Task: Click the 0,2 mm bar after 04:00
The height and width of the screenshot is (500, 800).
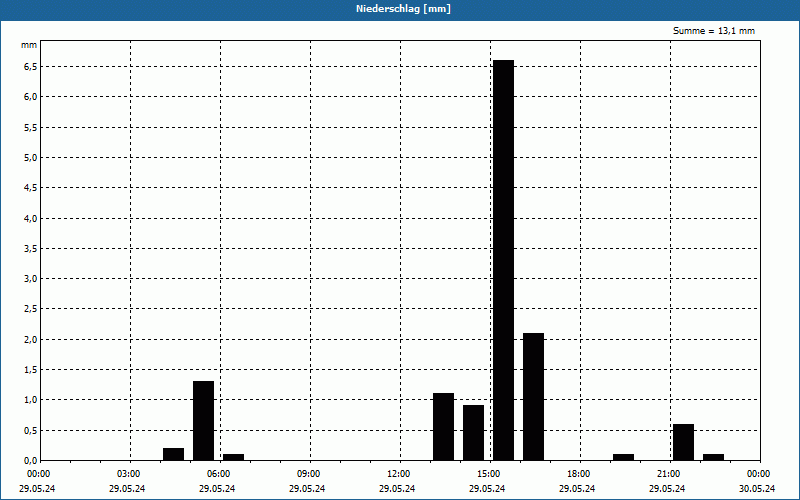Action: point(173,454)
